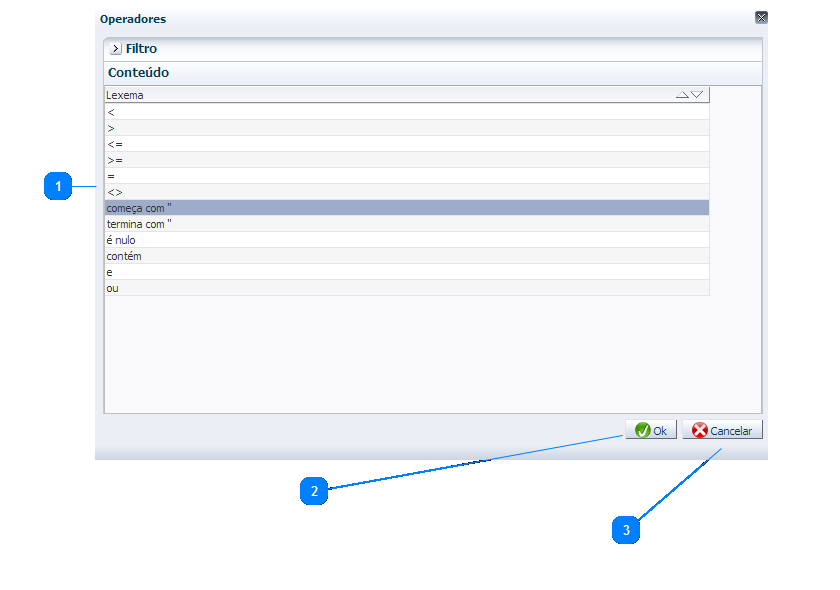Expand the Filtro section arrow

click(x=115, y=49)
